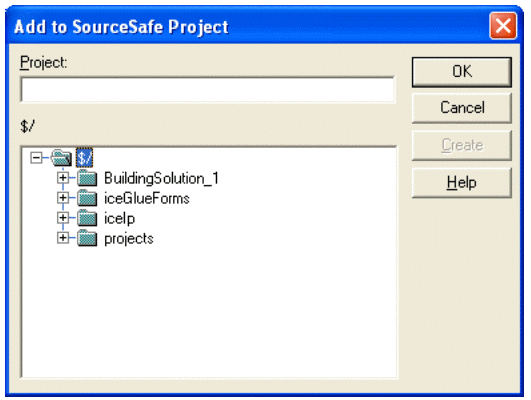
Task: Click the iceIp folder icon
Action: (x=87, y=218)
